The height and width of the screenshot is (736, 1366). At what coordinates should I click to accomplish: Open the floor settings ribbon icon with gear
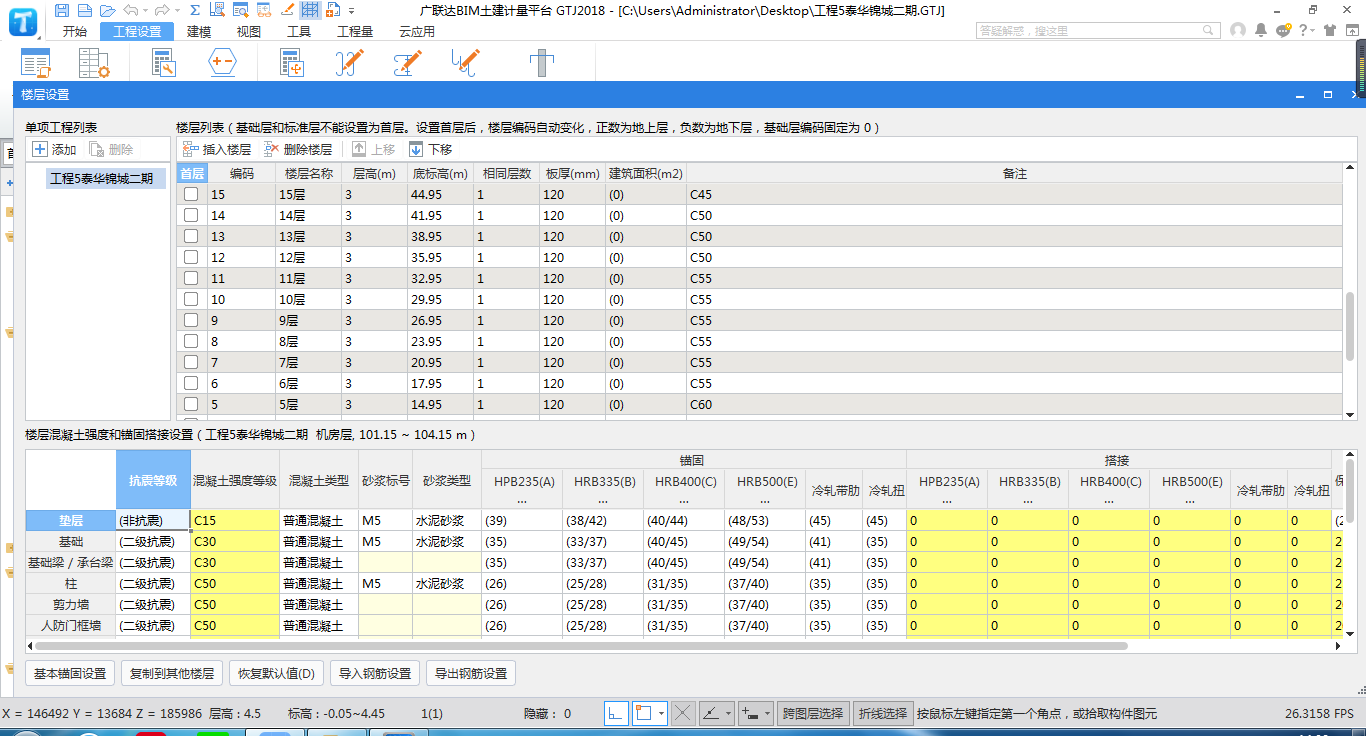(x=94, y=63)
